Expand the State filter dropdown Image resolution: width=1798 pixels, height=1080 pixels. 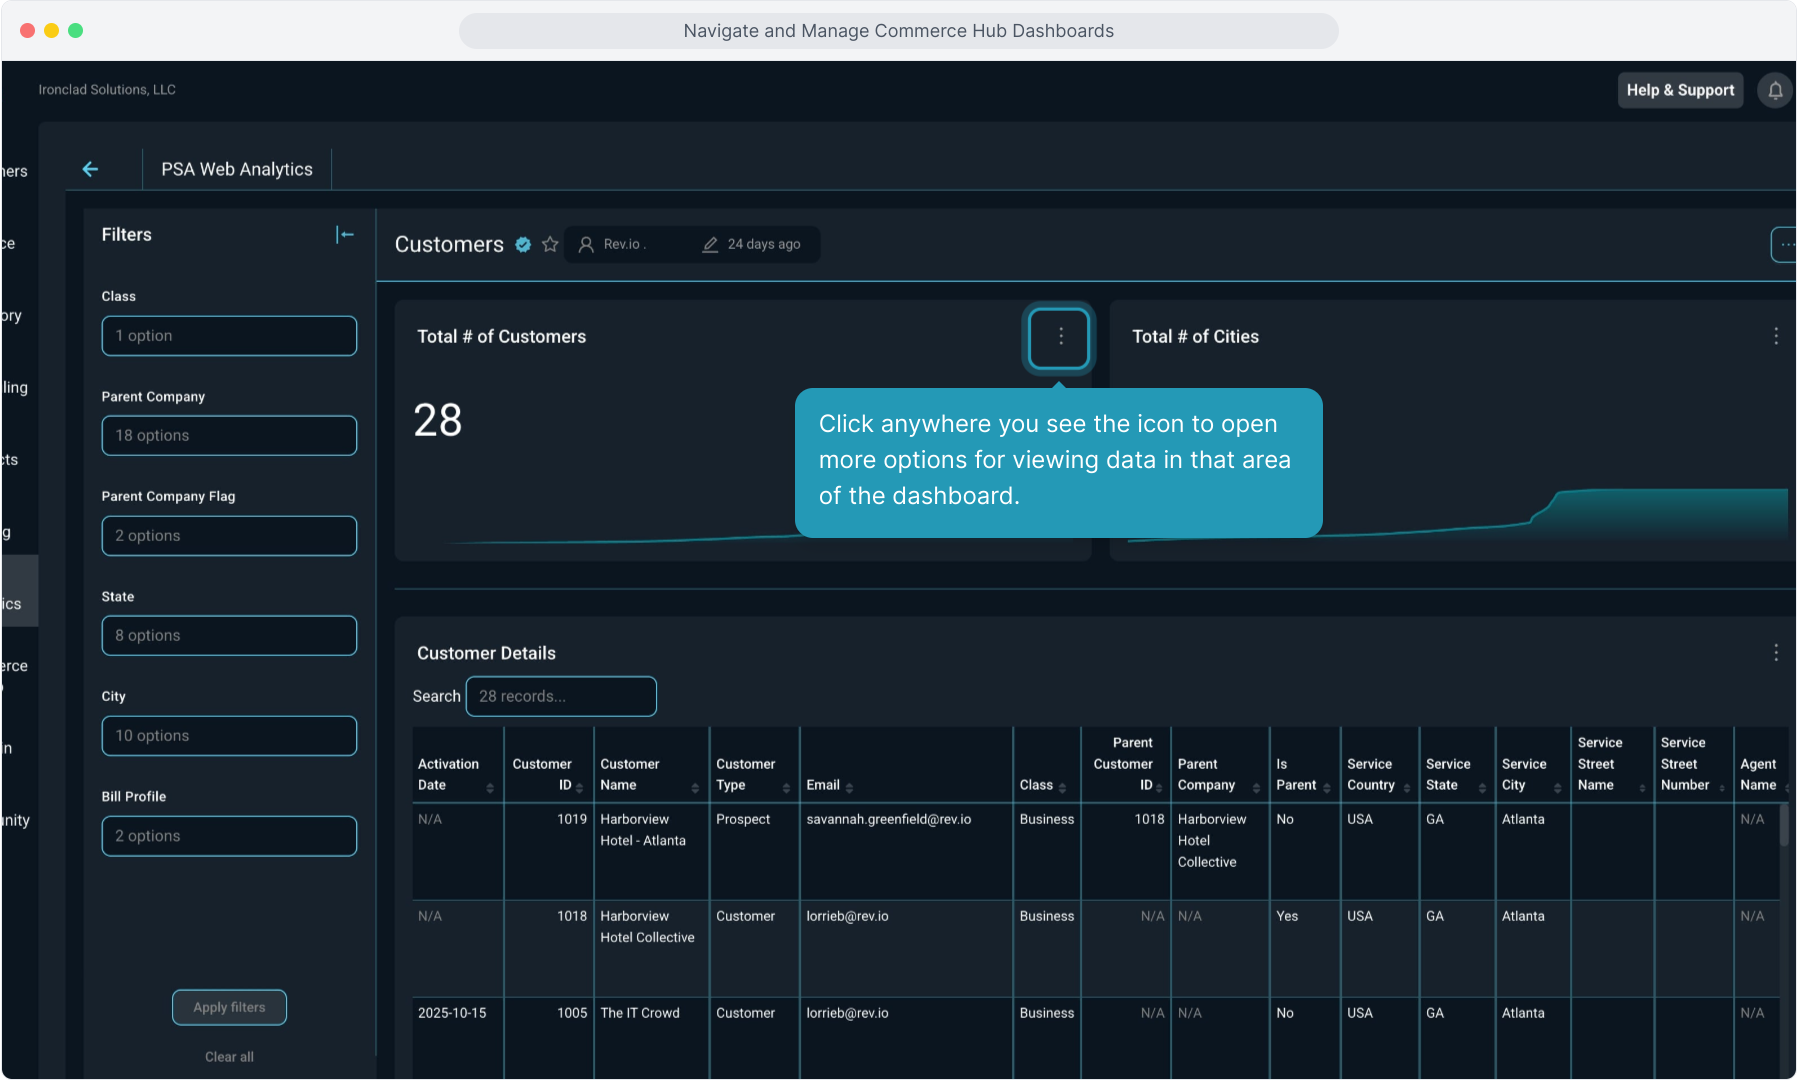coord(229,636)
